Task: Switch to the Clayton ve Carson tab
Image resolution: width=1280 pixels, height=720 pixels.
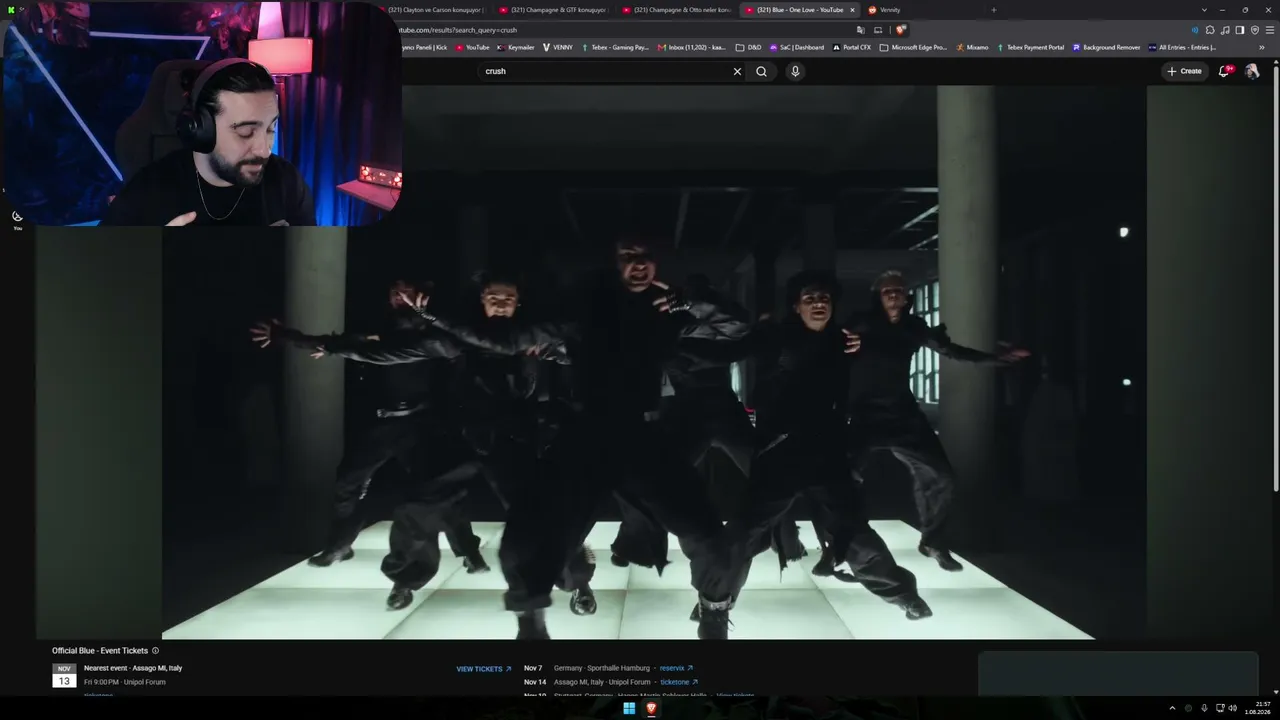Action: point(434,10)
